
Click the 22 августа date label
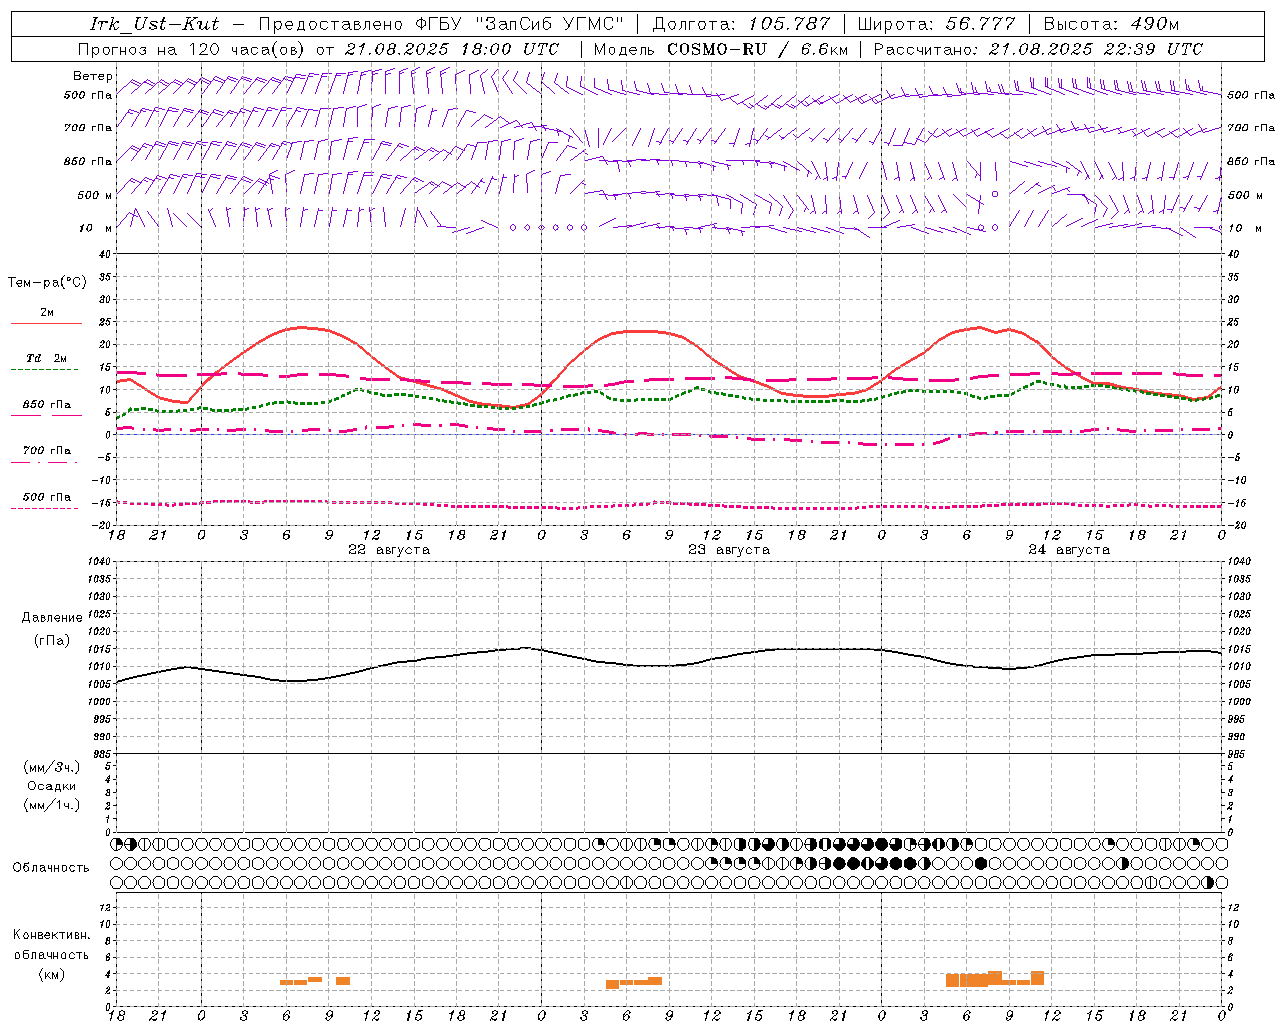(389, 550)
